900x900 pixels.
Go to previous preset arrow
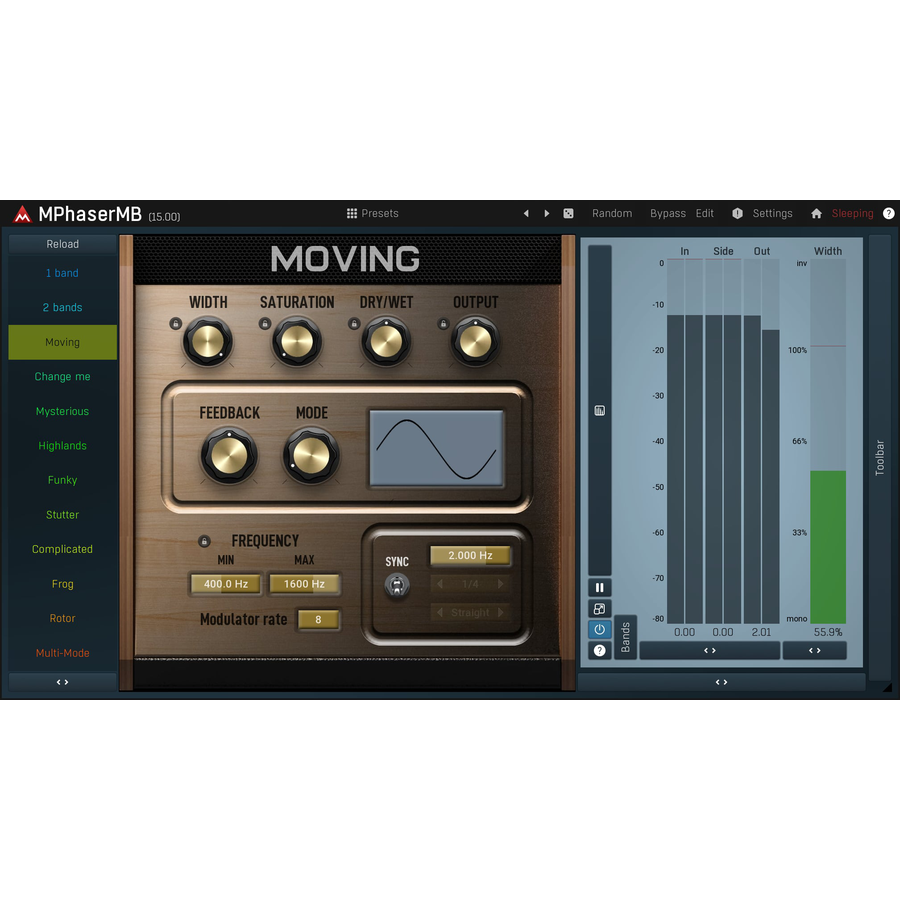[526, 214]
